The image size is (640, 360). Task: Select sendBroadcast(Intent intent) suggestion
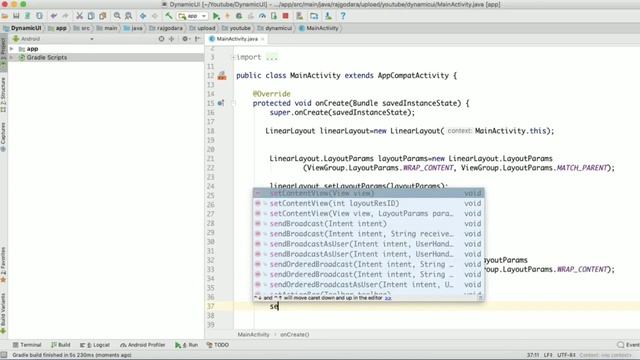(x=369, y=224)
